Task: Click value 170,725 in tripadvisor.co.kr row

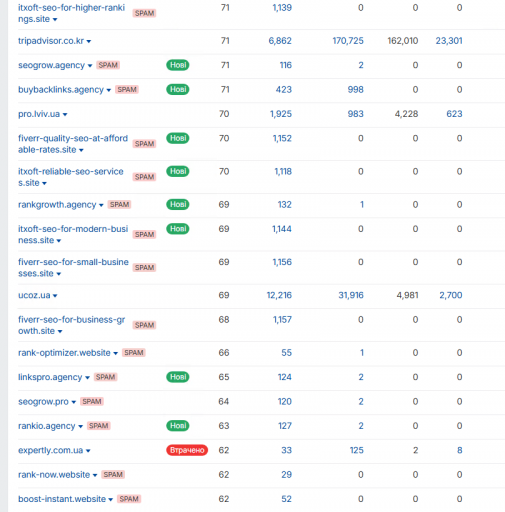Action: tap(348, 41)
